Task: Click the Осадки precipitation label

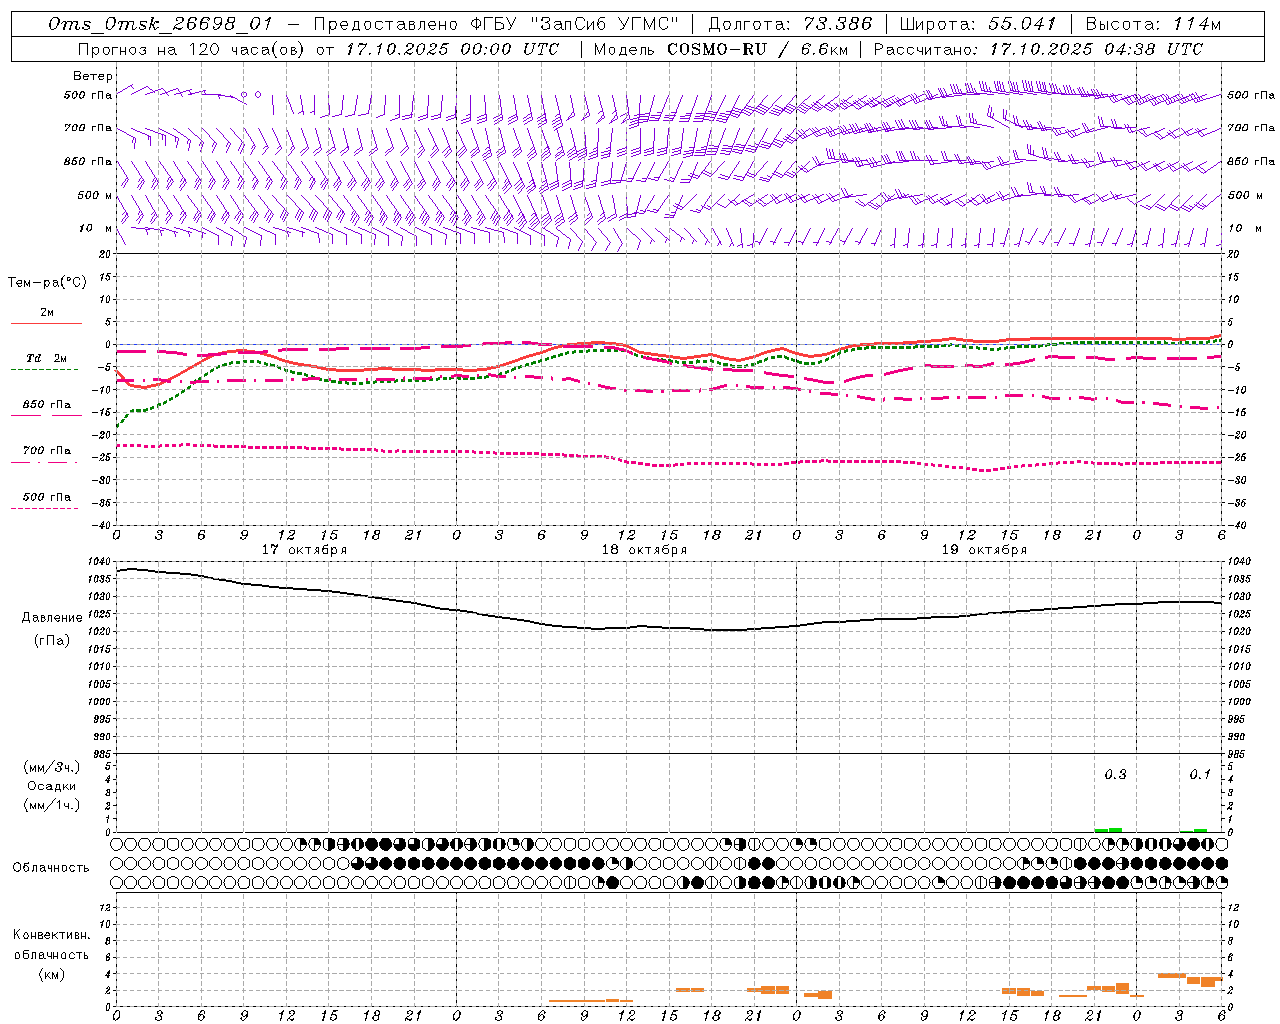Action: click(x=52, y=786)
